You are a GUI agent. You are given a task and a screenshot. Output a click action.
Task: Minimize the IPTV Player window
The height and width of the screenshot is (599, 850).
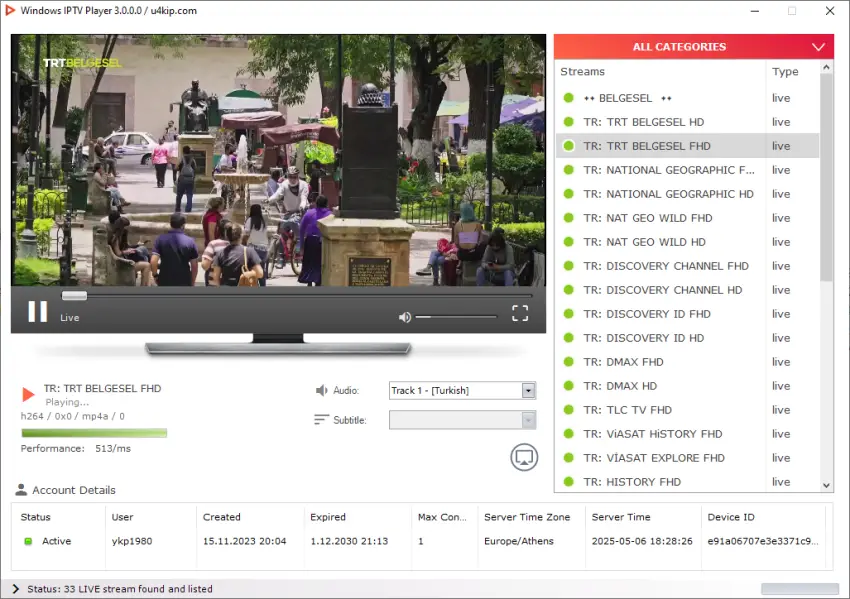tap(755, 11)
